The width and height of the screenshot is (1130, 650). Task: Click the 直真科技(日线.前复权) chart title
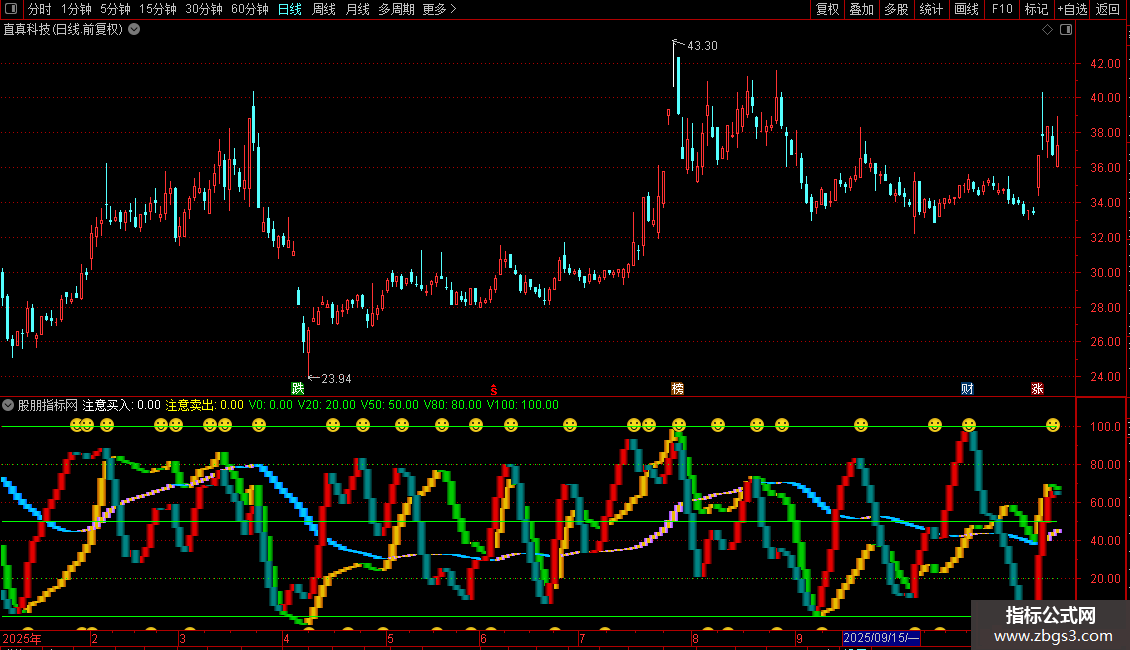point(63,29)
